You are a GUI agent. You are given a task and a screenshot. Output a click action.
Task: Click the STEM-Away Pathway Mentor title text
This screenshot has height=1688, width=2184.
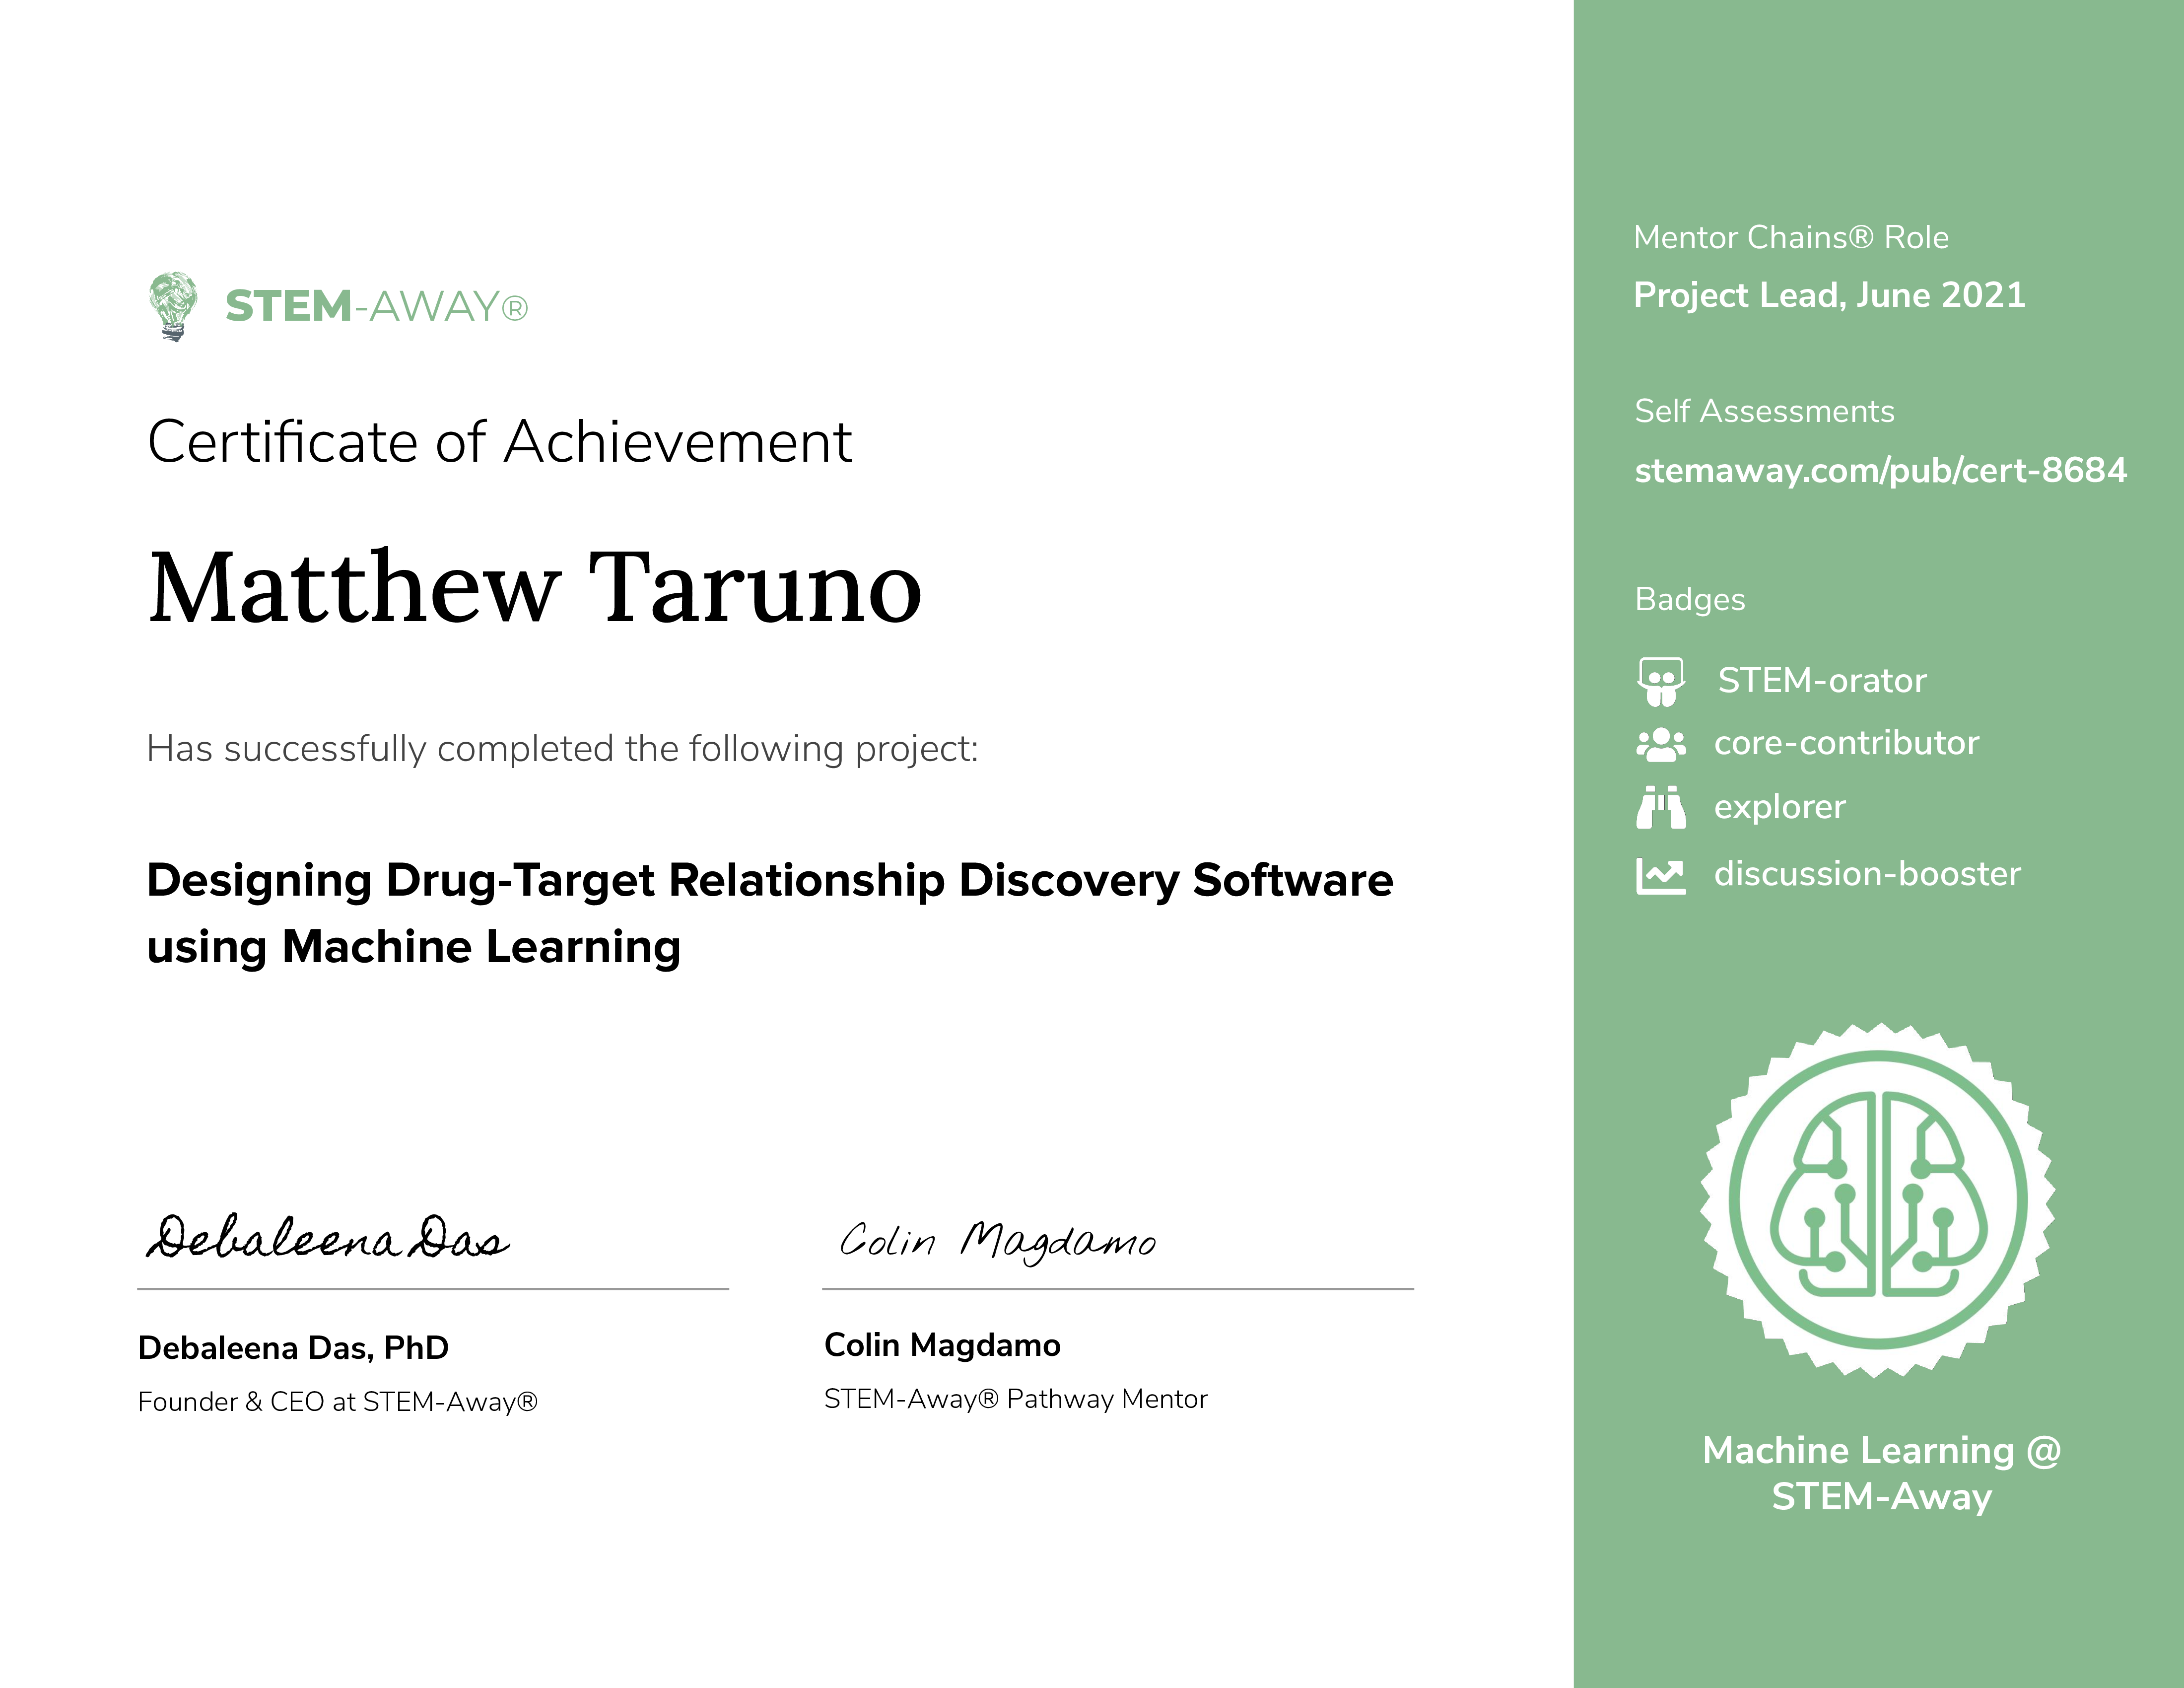click(x=1015, y=1399)
